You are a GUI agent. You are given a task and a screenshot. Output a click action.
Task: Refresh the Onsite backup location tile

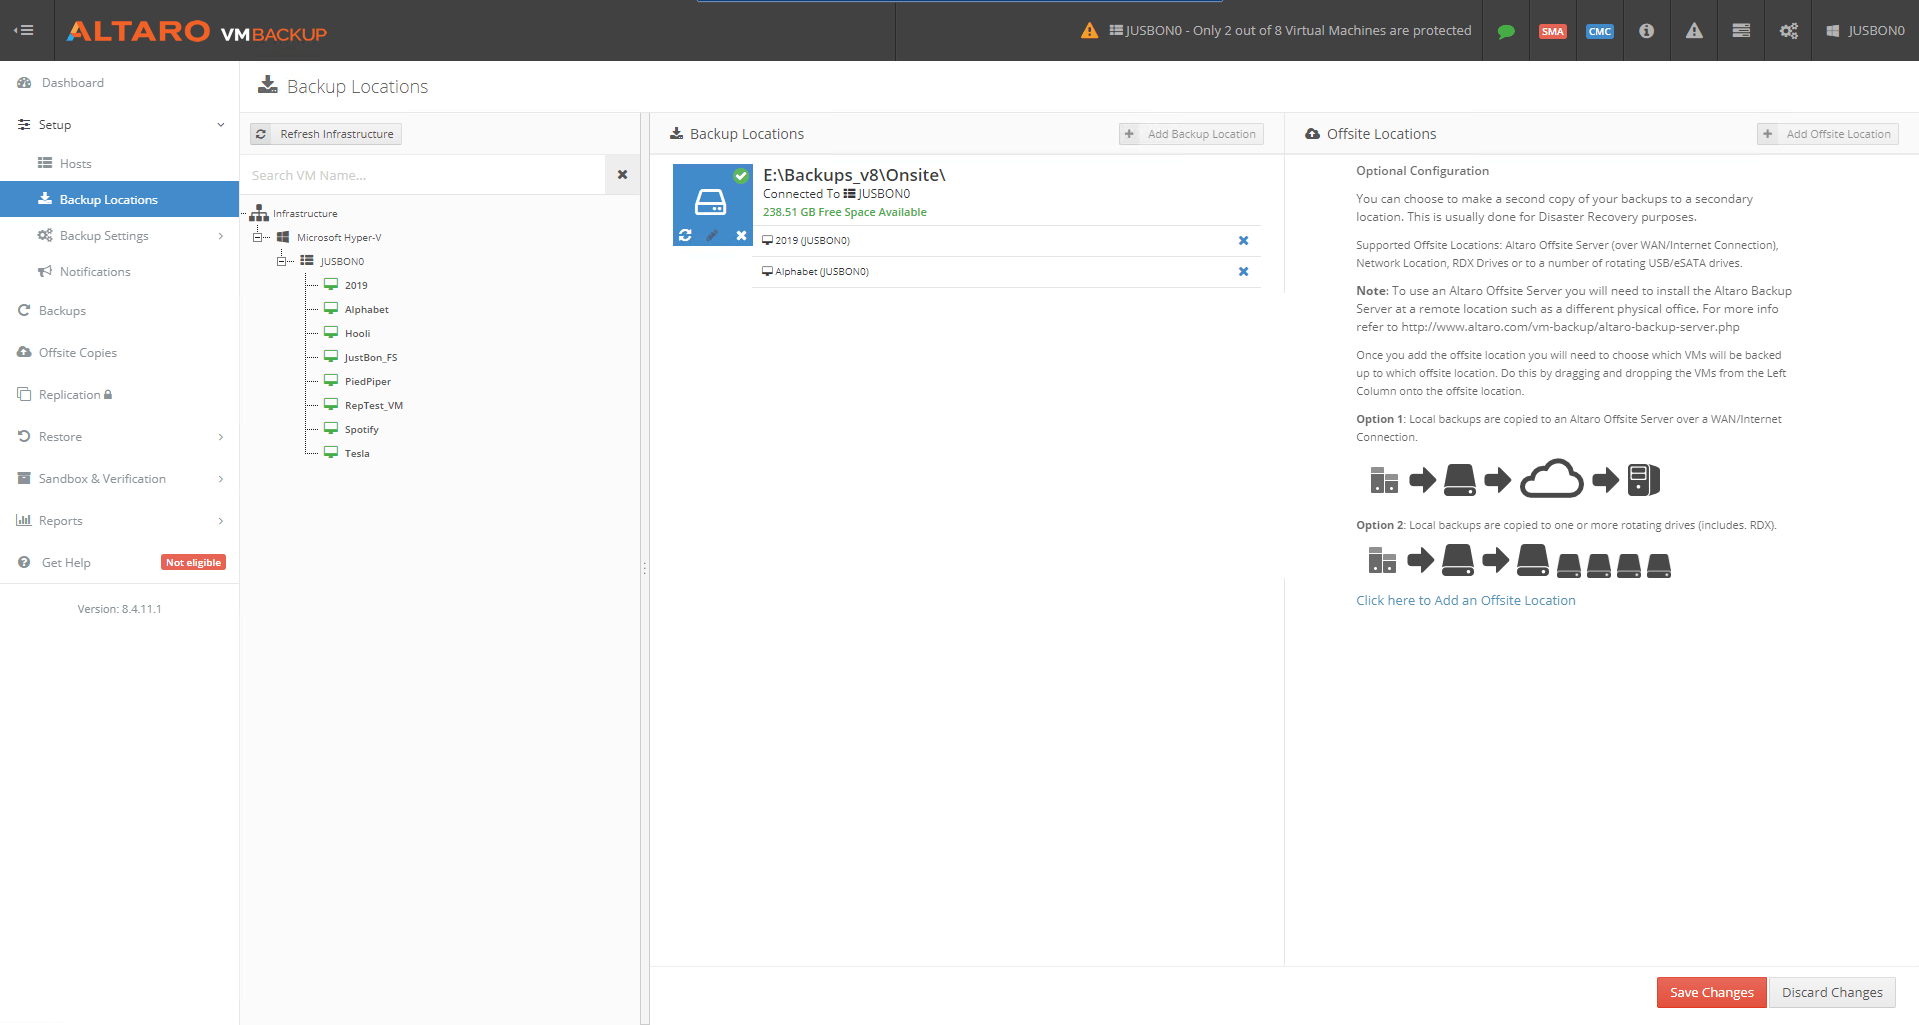coord(685,236)
